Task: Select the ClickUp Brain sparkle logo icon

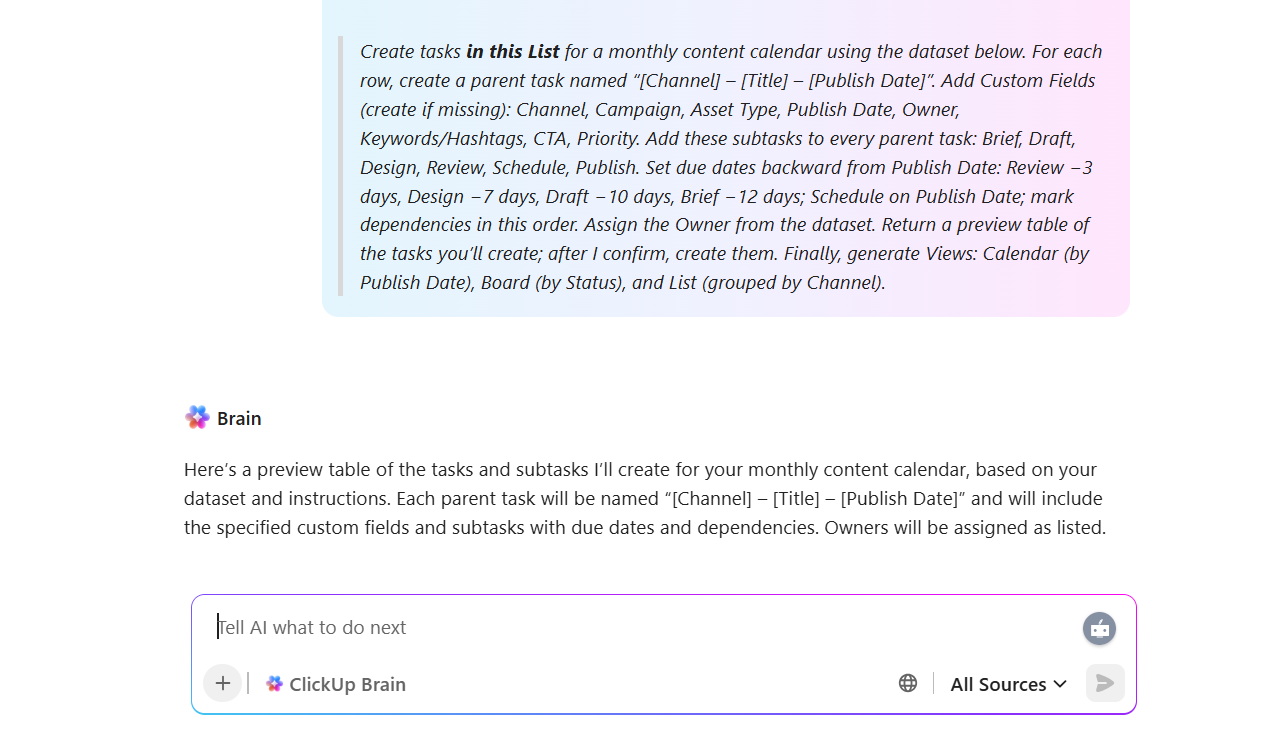Action: click(273, 683)
